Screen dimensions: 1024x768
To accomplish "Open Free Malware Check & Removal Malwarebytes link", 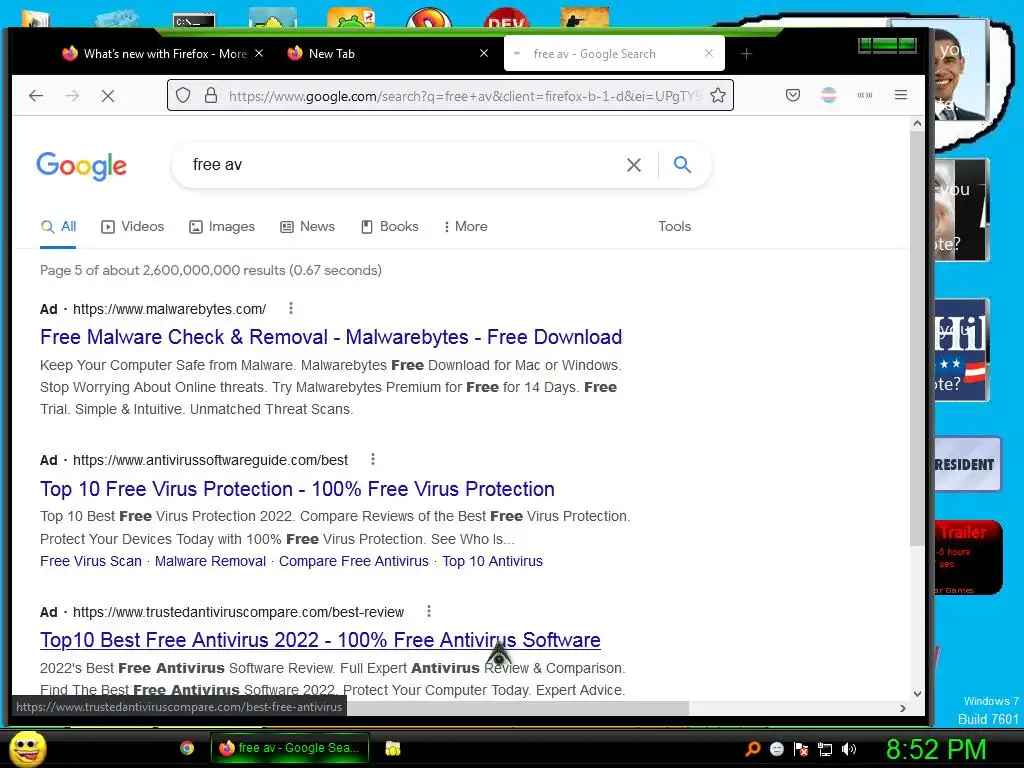I will point(331,337).
